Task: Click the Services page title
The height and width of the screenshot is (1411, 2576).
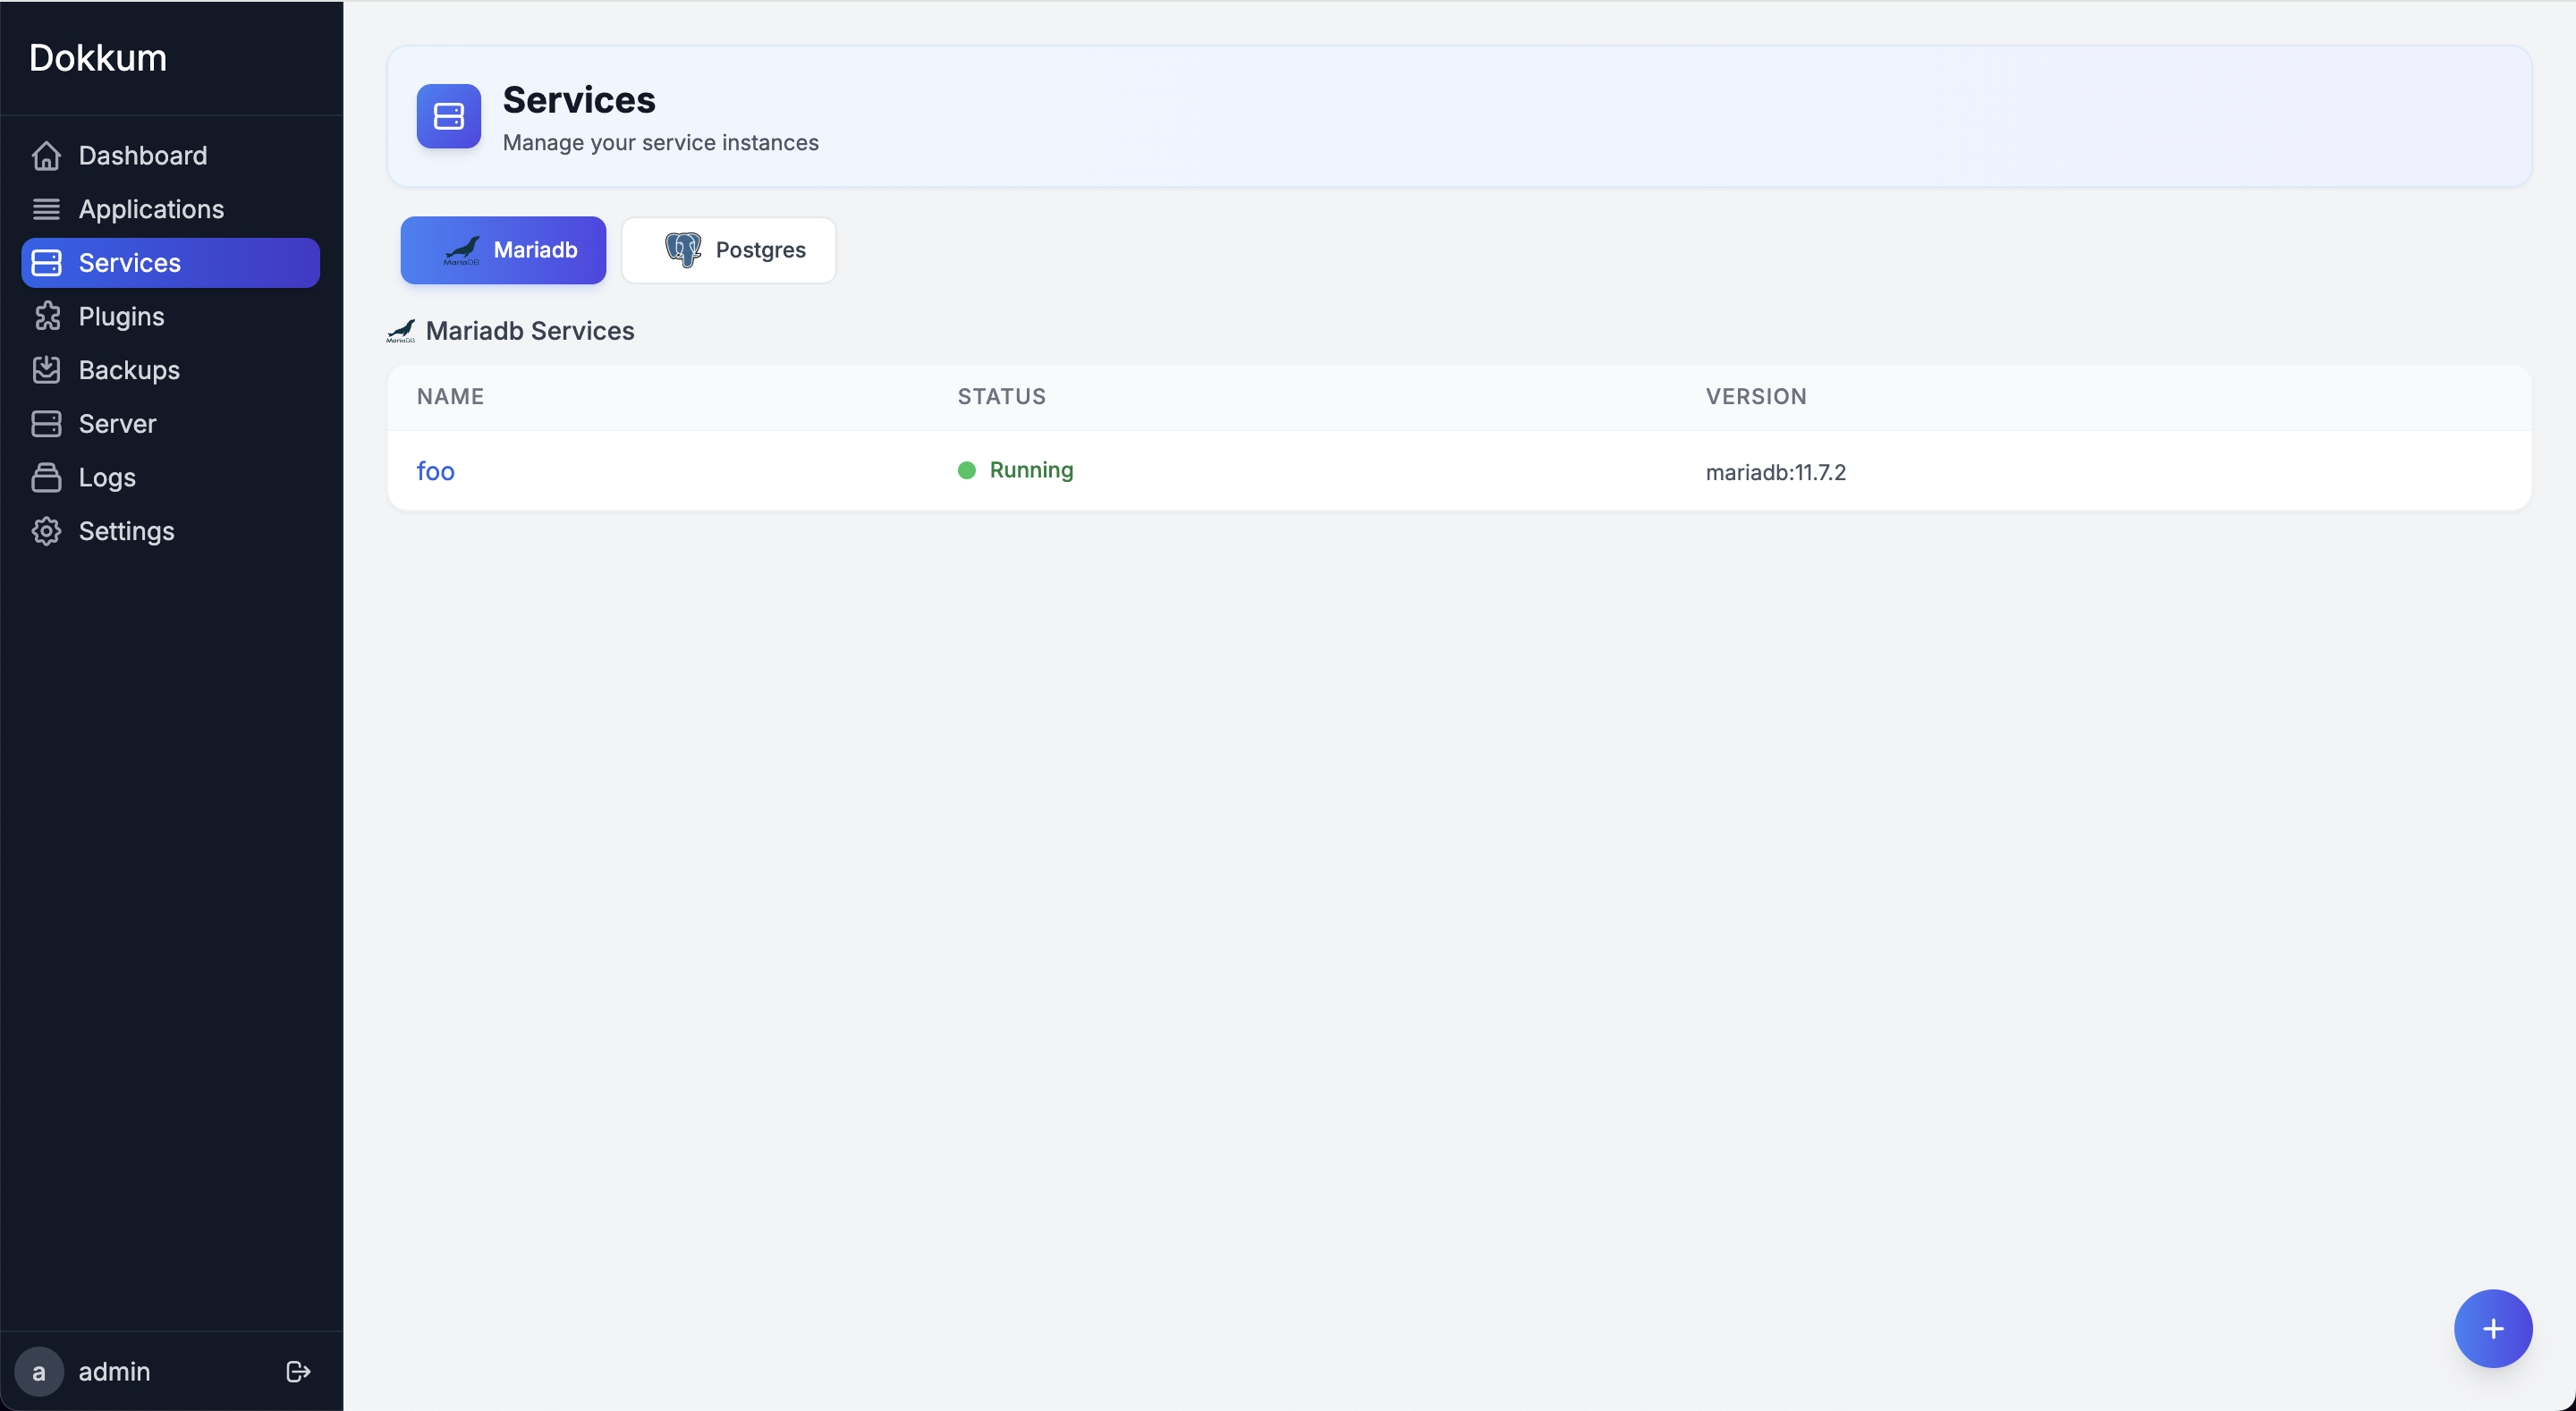Action: [x=579, y=100]
